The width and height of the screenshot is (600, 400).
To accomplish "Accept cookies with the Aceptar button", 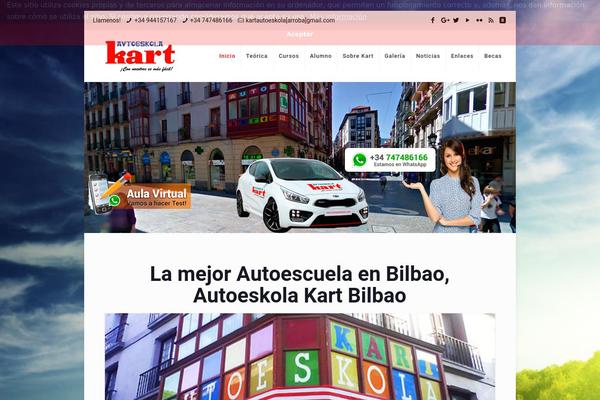I will point(300,34).
